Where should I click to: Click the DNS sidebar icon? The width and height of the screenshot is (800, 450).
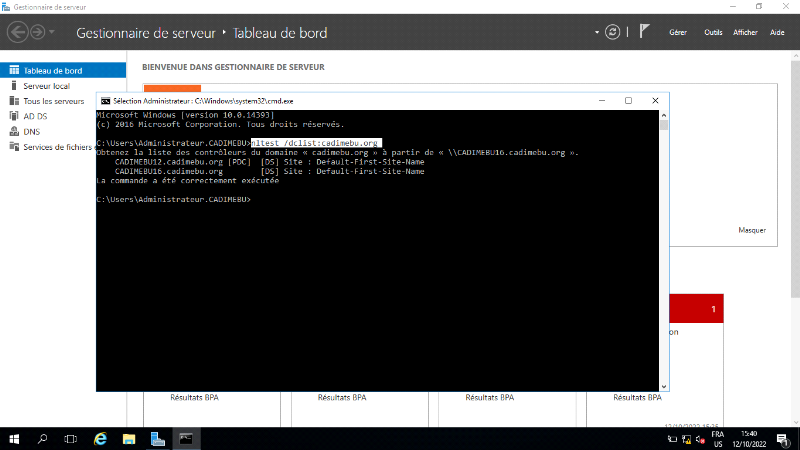pos(14,131)
